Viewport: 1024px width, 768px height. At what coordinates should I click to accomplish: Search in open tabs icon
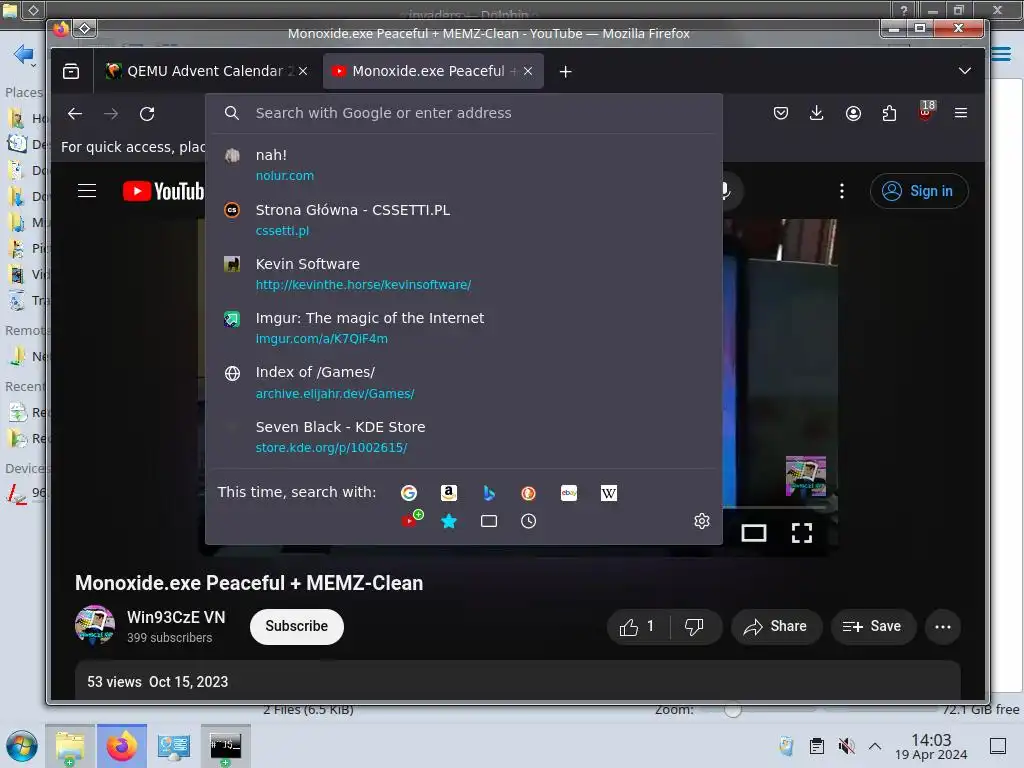pyautogui.click(x=488, y=521)
